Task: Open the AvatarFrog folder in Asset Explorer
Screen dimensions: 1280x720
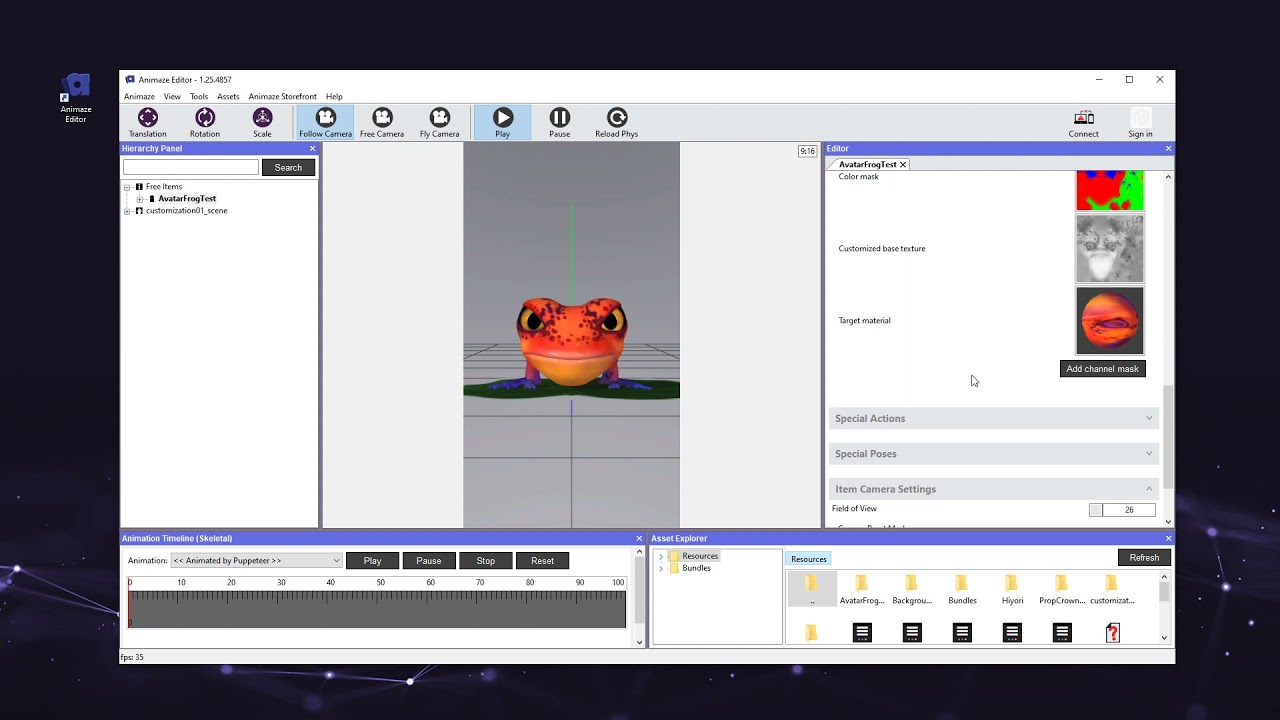Action: click(x=862, y=590)
